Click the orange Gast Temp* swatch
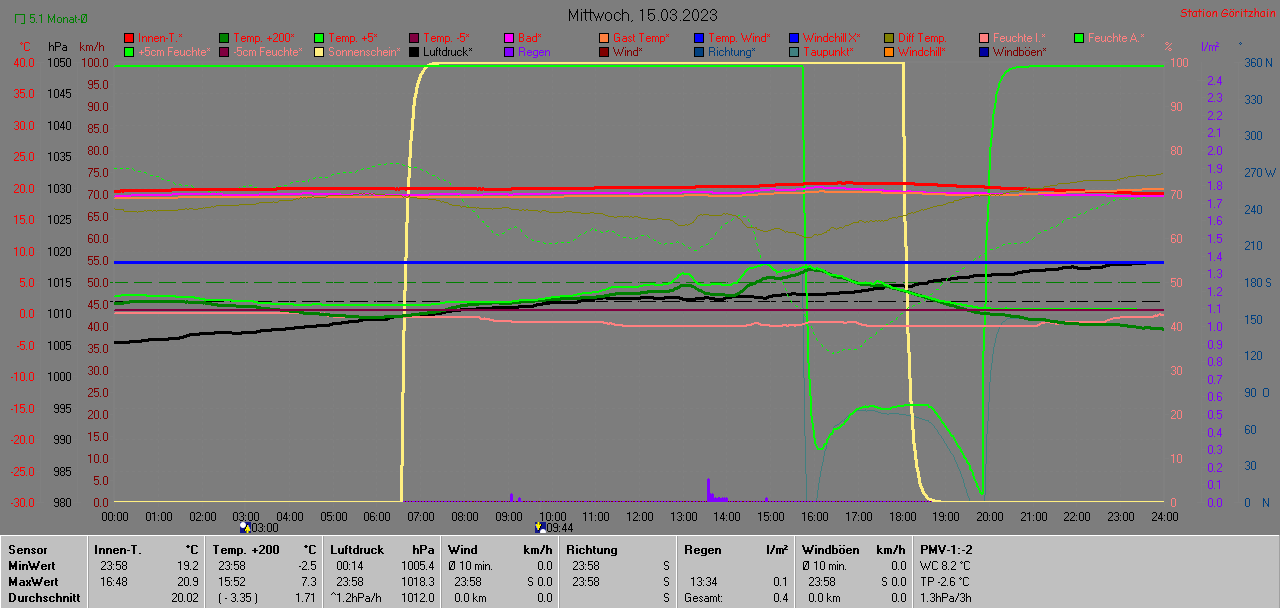 click(604, 38)
